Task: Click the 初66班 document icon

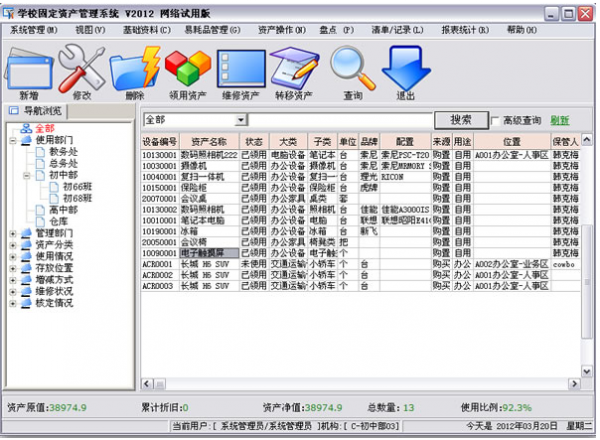Action: [x=54, y=187]
